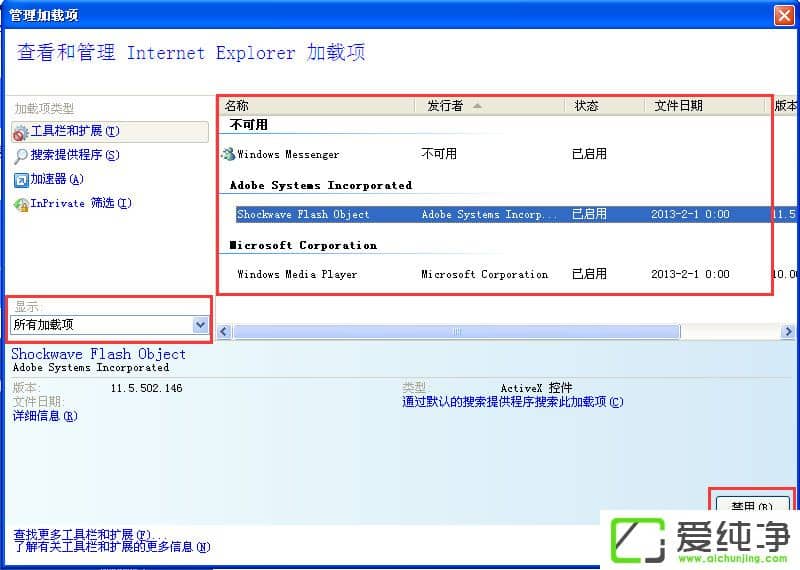Image resolution: width=800 pixels, height=570 pixels.
Task: Select InPrivate 筛选 type
Action: pyautogui.click(x=81, y=203)
